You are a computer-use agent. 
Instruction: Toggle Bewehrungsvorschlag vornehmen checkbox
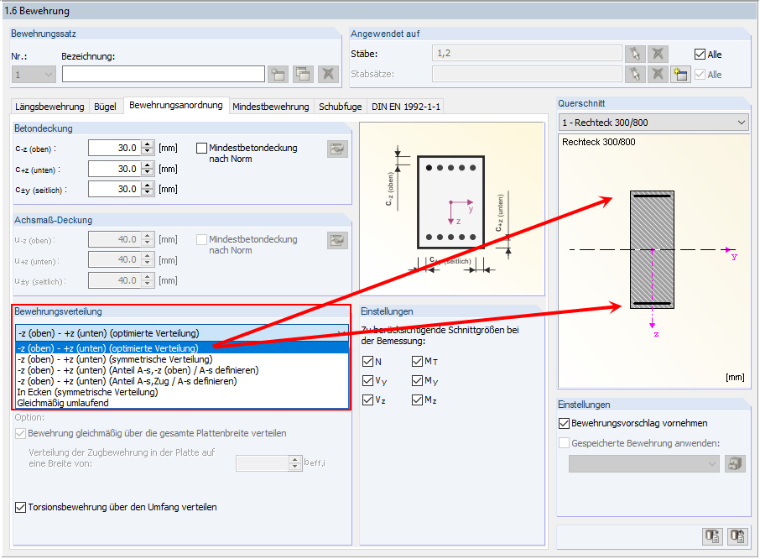click(564, 423)
